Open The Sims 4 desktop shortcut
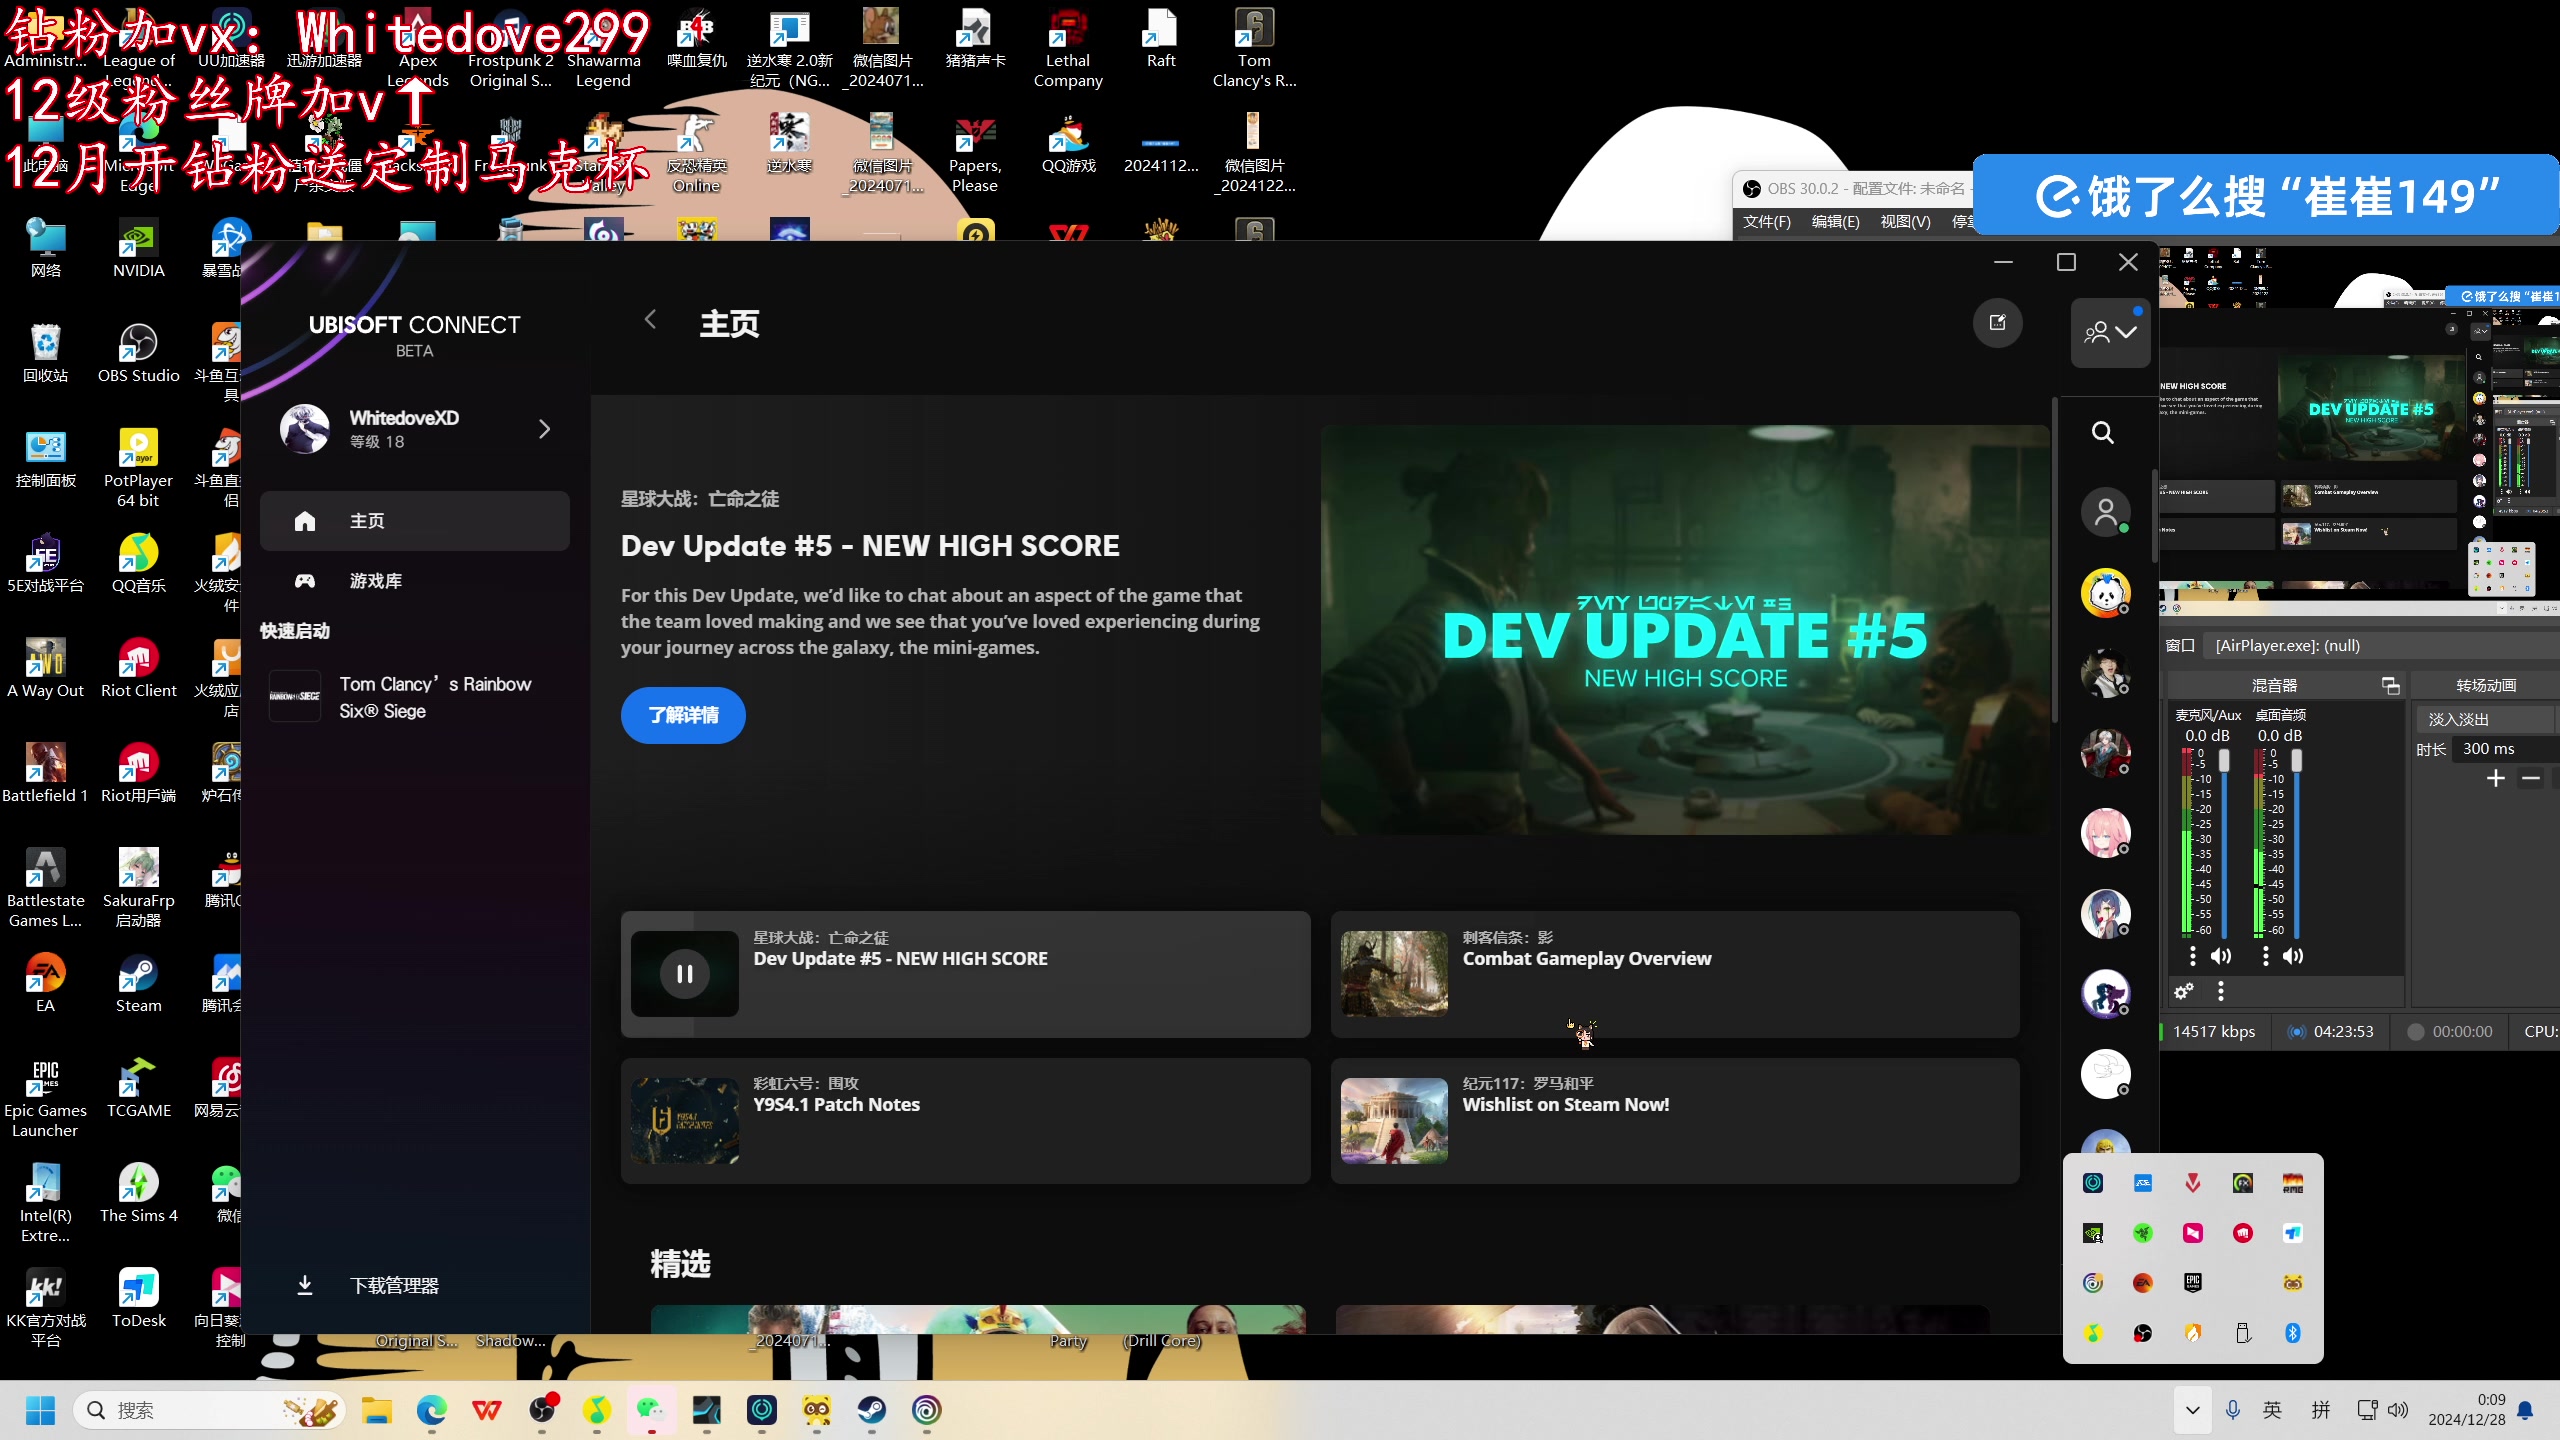This screenshot has width=2560, height=1440. (x=139, y=1194)
